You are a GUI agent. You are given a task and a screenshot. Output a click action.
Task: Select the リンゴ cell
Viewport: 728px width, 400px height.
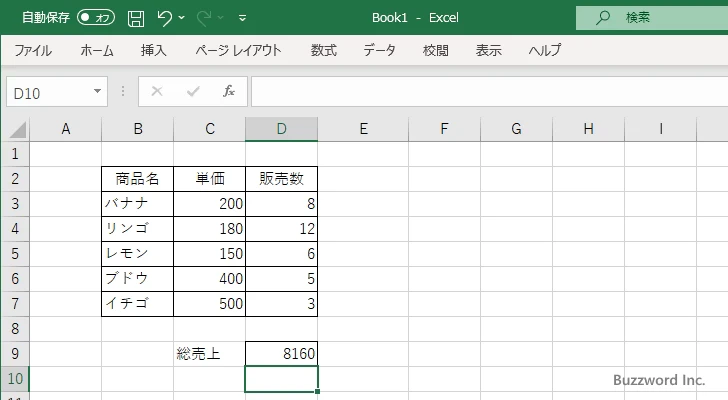(137, 229)
